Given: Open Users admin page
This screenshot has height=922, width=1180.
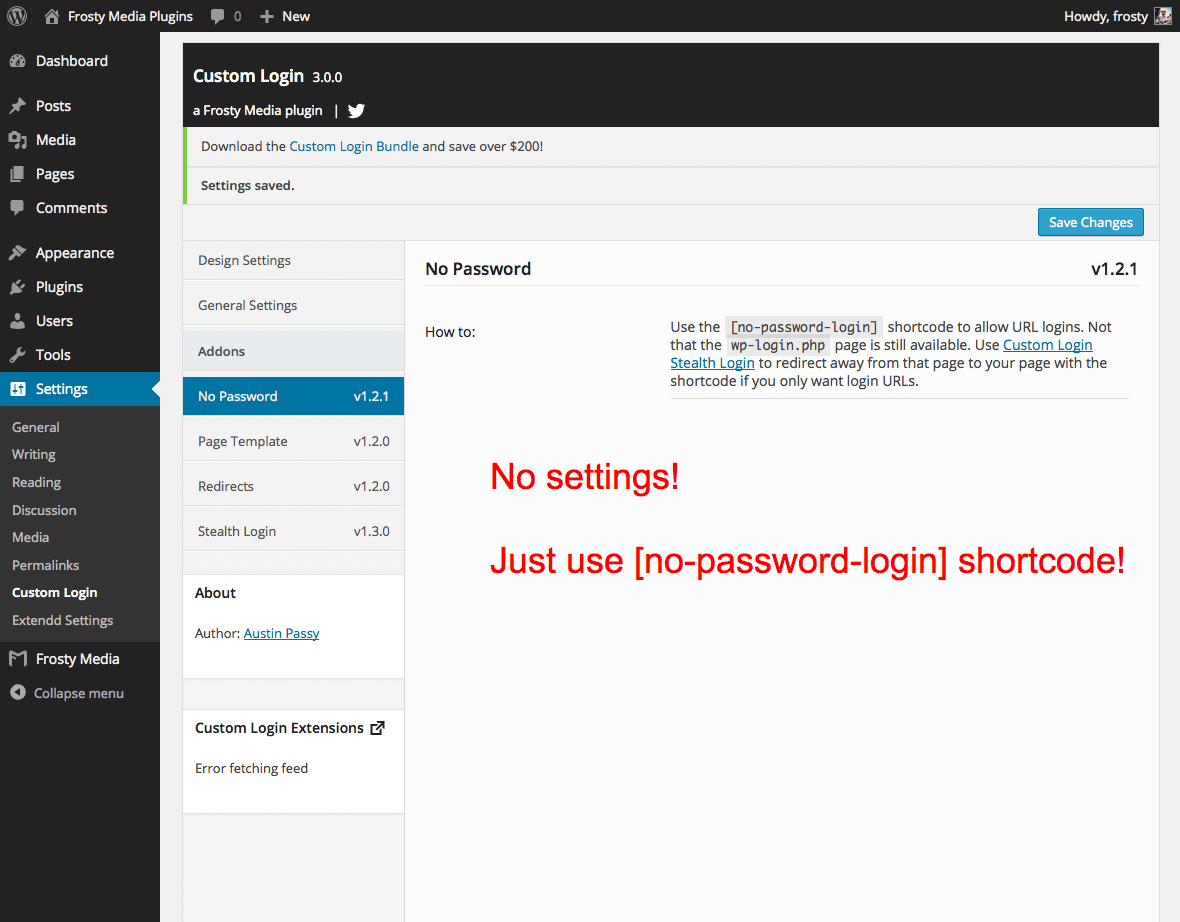Looking at the screenshot, I should 80,321.
